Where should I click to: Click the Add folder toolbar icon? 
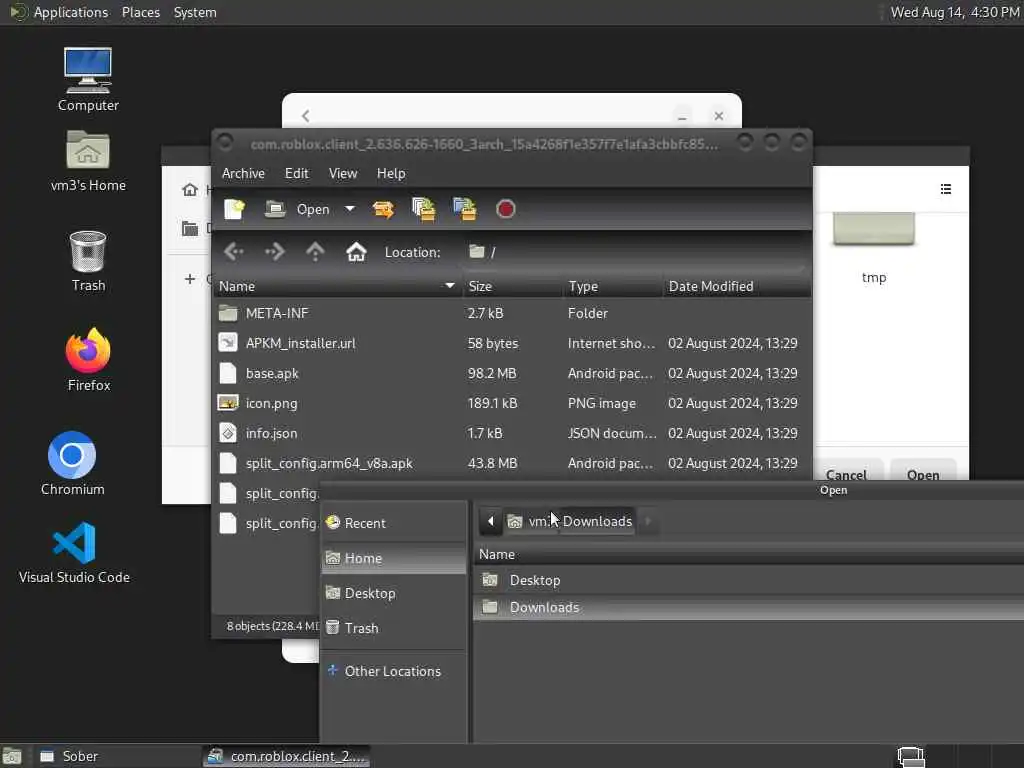(465, 209)
